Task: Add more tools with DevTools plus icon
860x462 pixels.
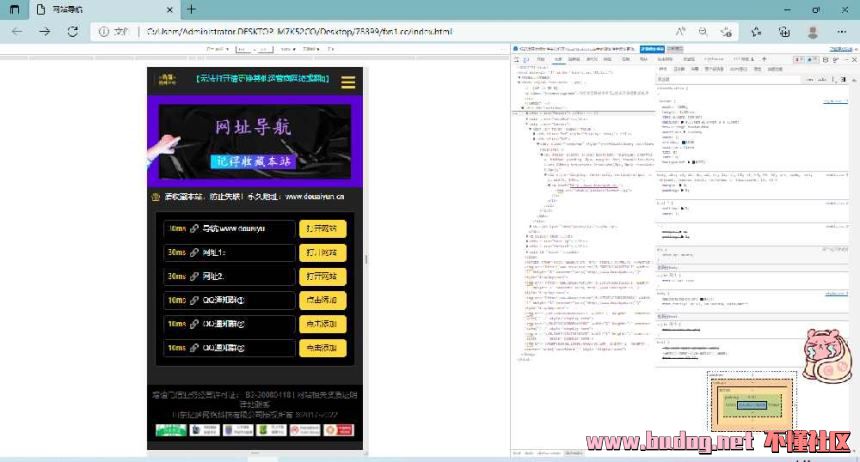Action: tap(764, 59)
